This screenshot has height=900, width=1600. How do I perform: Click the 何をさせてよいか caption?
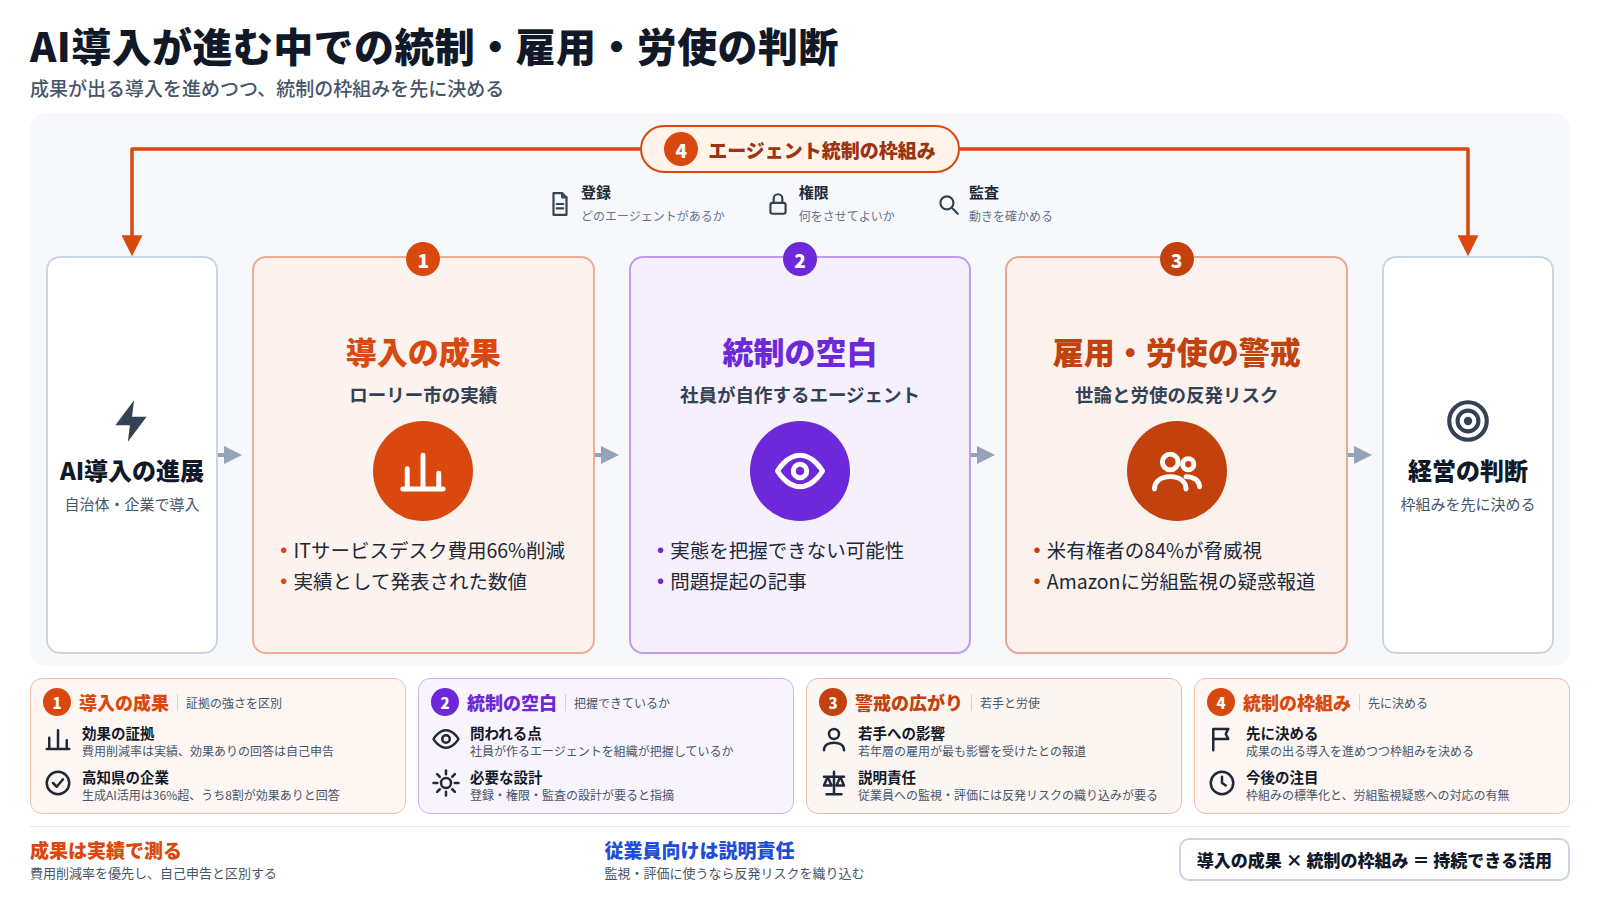(x=847, y=216)
